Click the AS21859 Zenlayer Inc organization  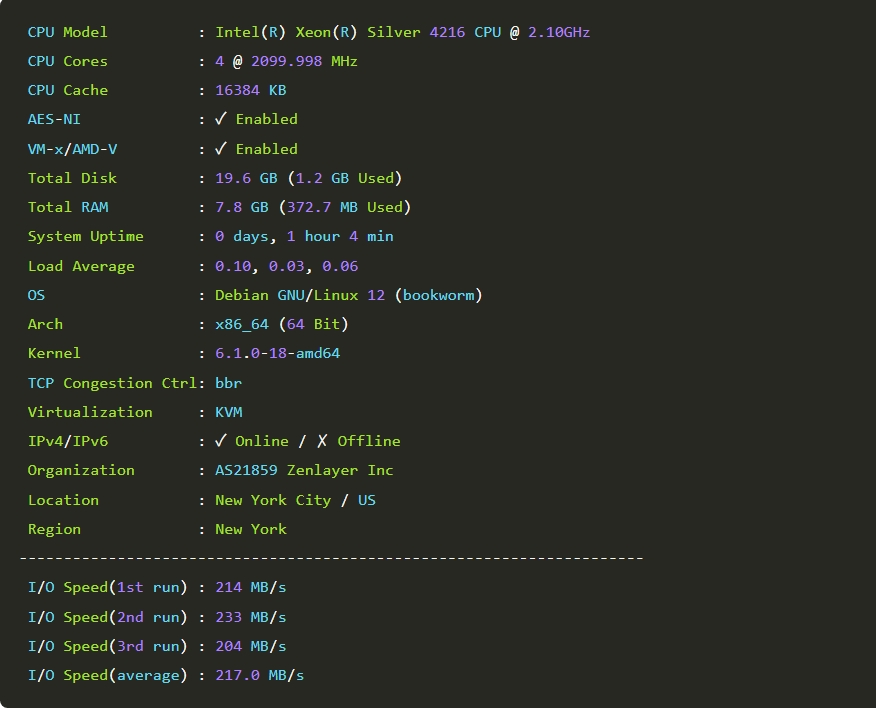click(304, 470)
